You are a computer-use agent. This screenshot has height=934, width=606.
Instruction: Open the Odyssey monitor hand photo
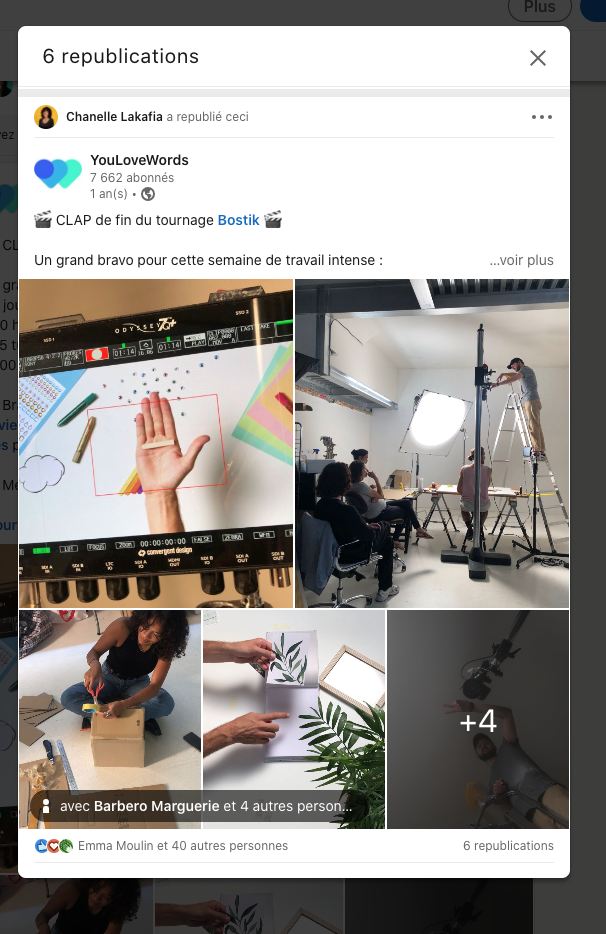156,443
